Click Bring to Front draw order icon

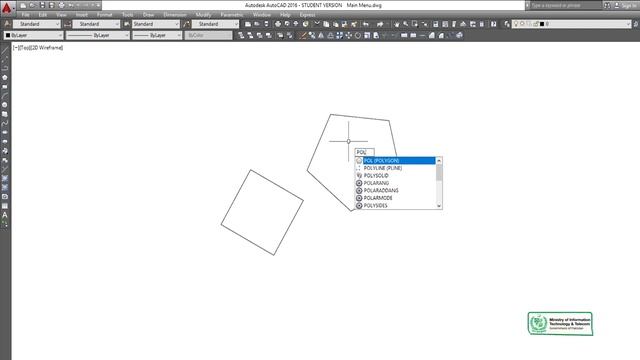click(x=241, y=36)
